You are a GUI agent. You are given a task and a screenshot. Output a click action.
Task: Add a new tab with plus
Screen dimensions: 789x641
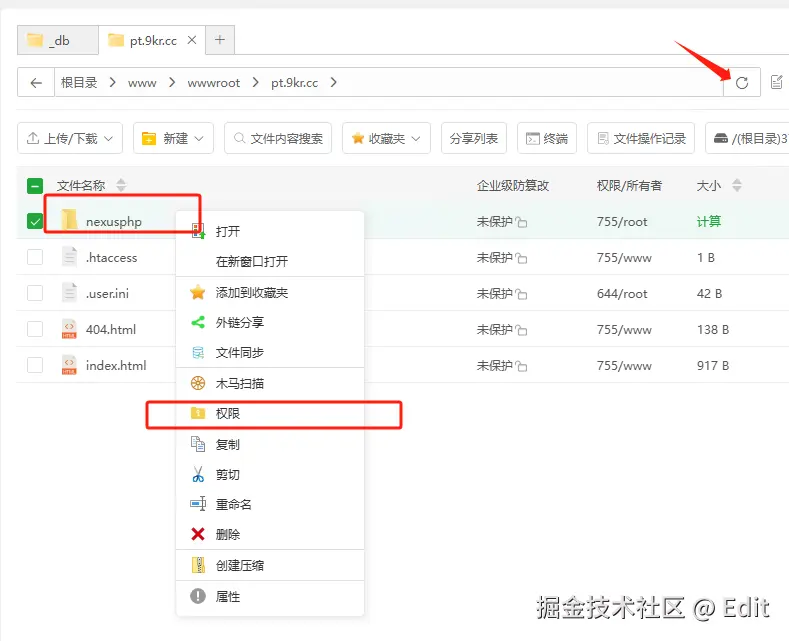click(x=220, y=40)
